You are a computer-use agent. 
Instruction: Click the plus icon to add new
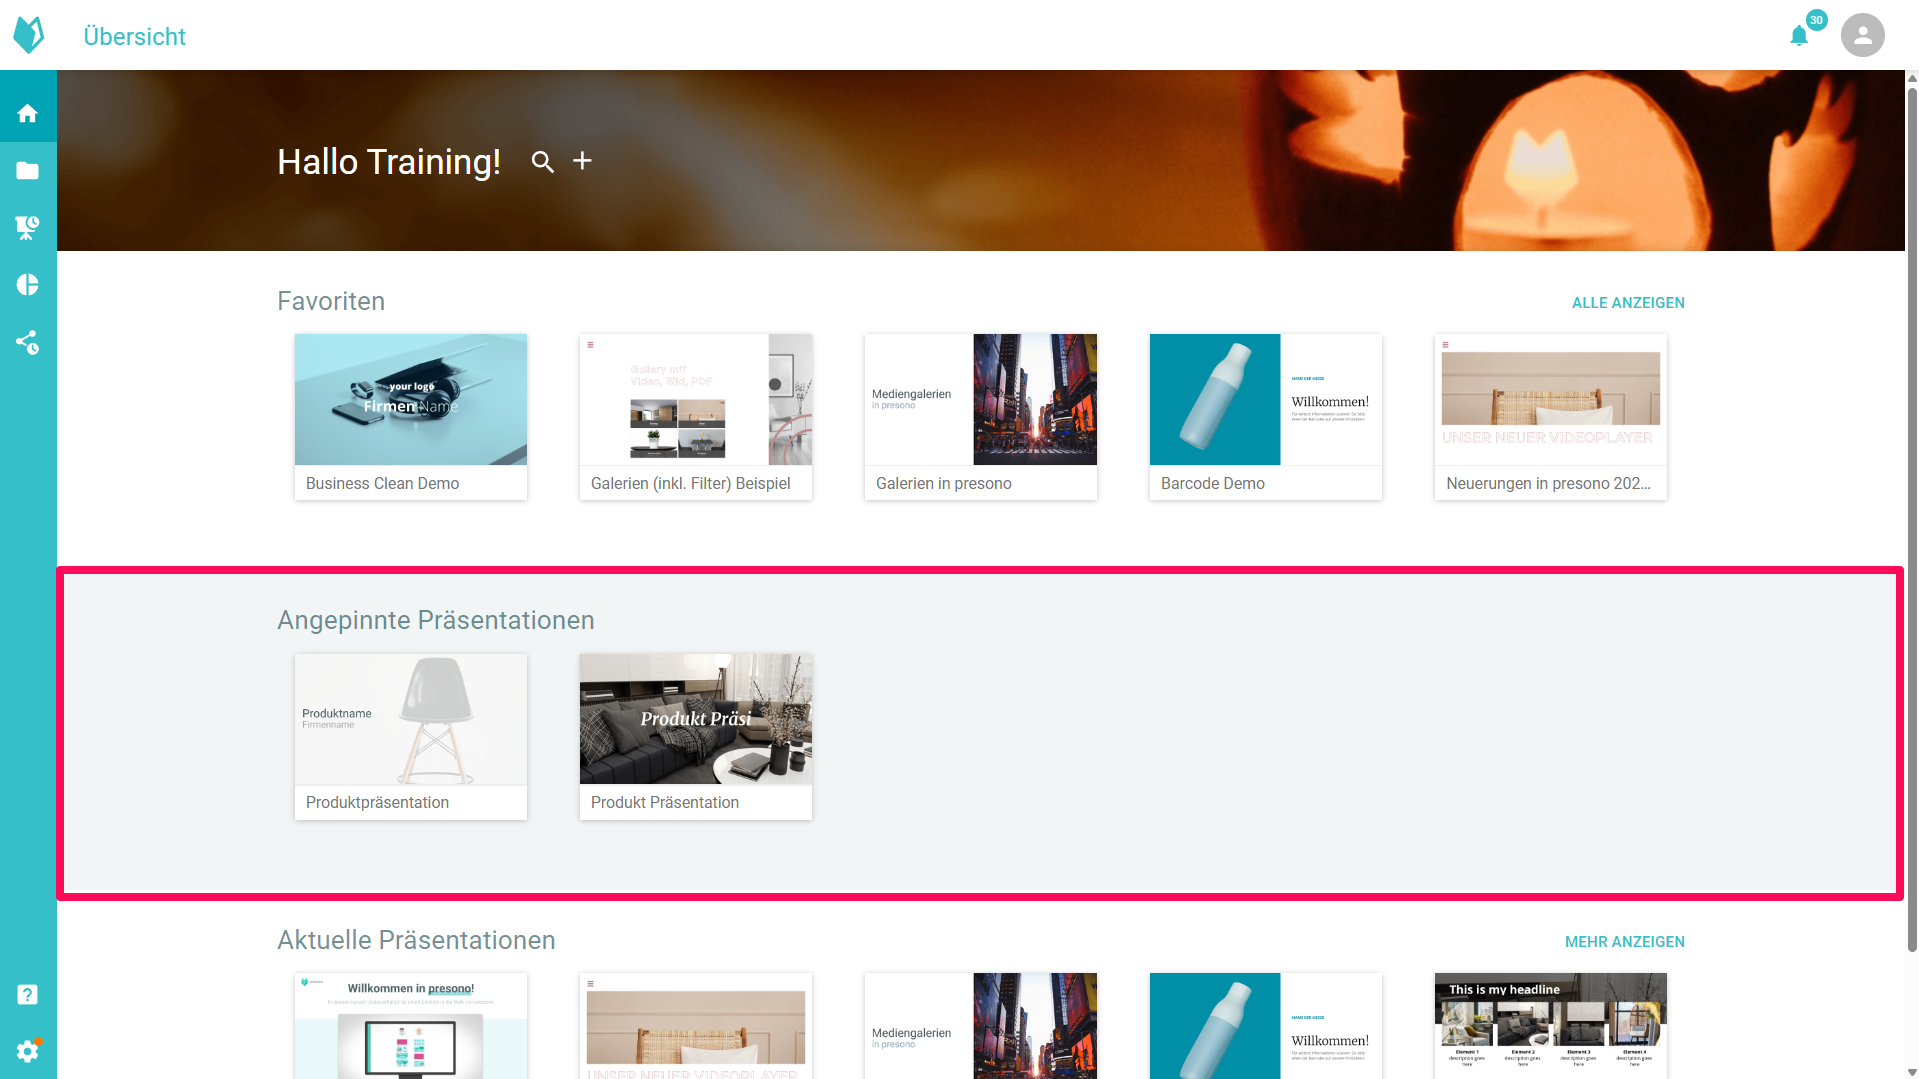point(582,161)
